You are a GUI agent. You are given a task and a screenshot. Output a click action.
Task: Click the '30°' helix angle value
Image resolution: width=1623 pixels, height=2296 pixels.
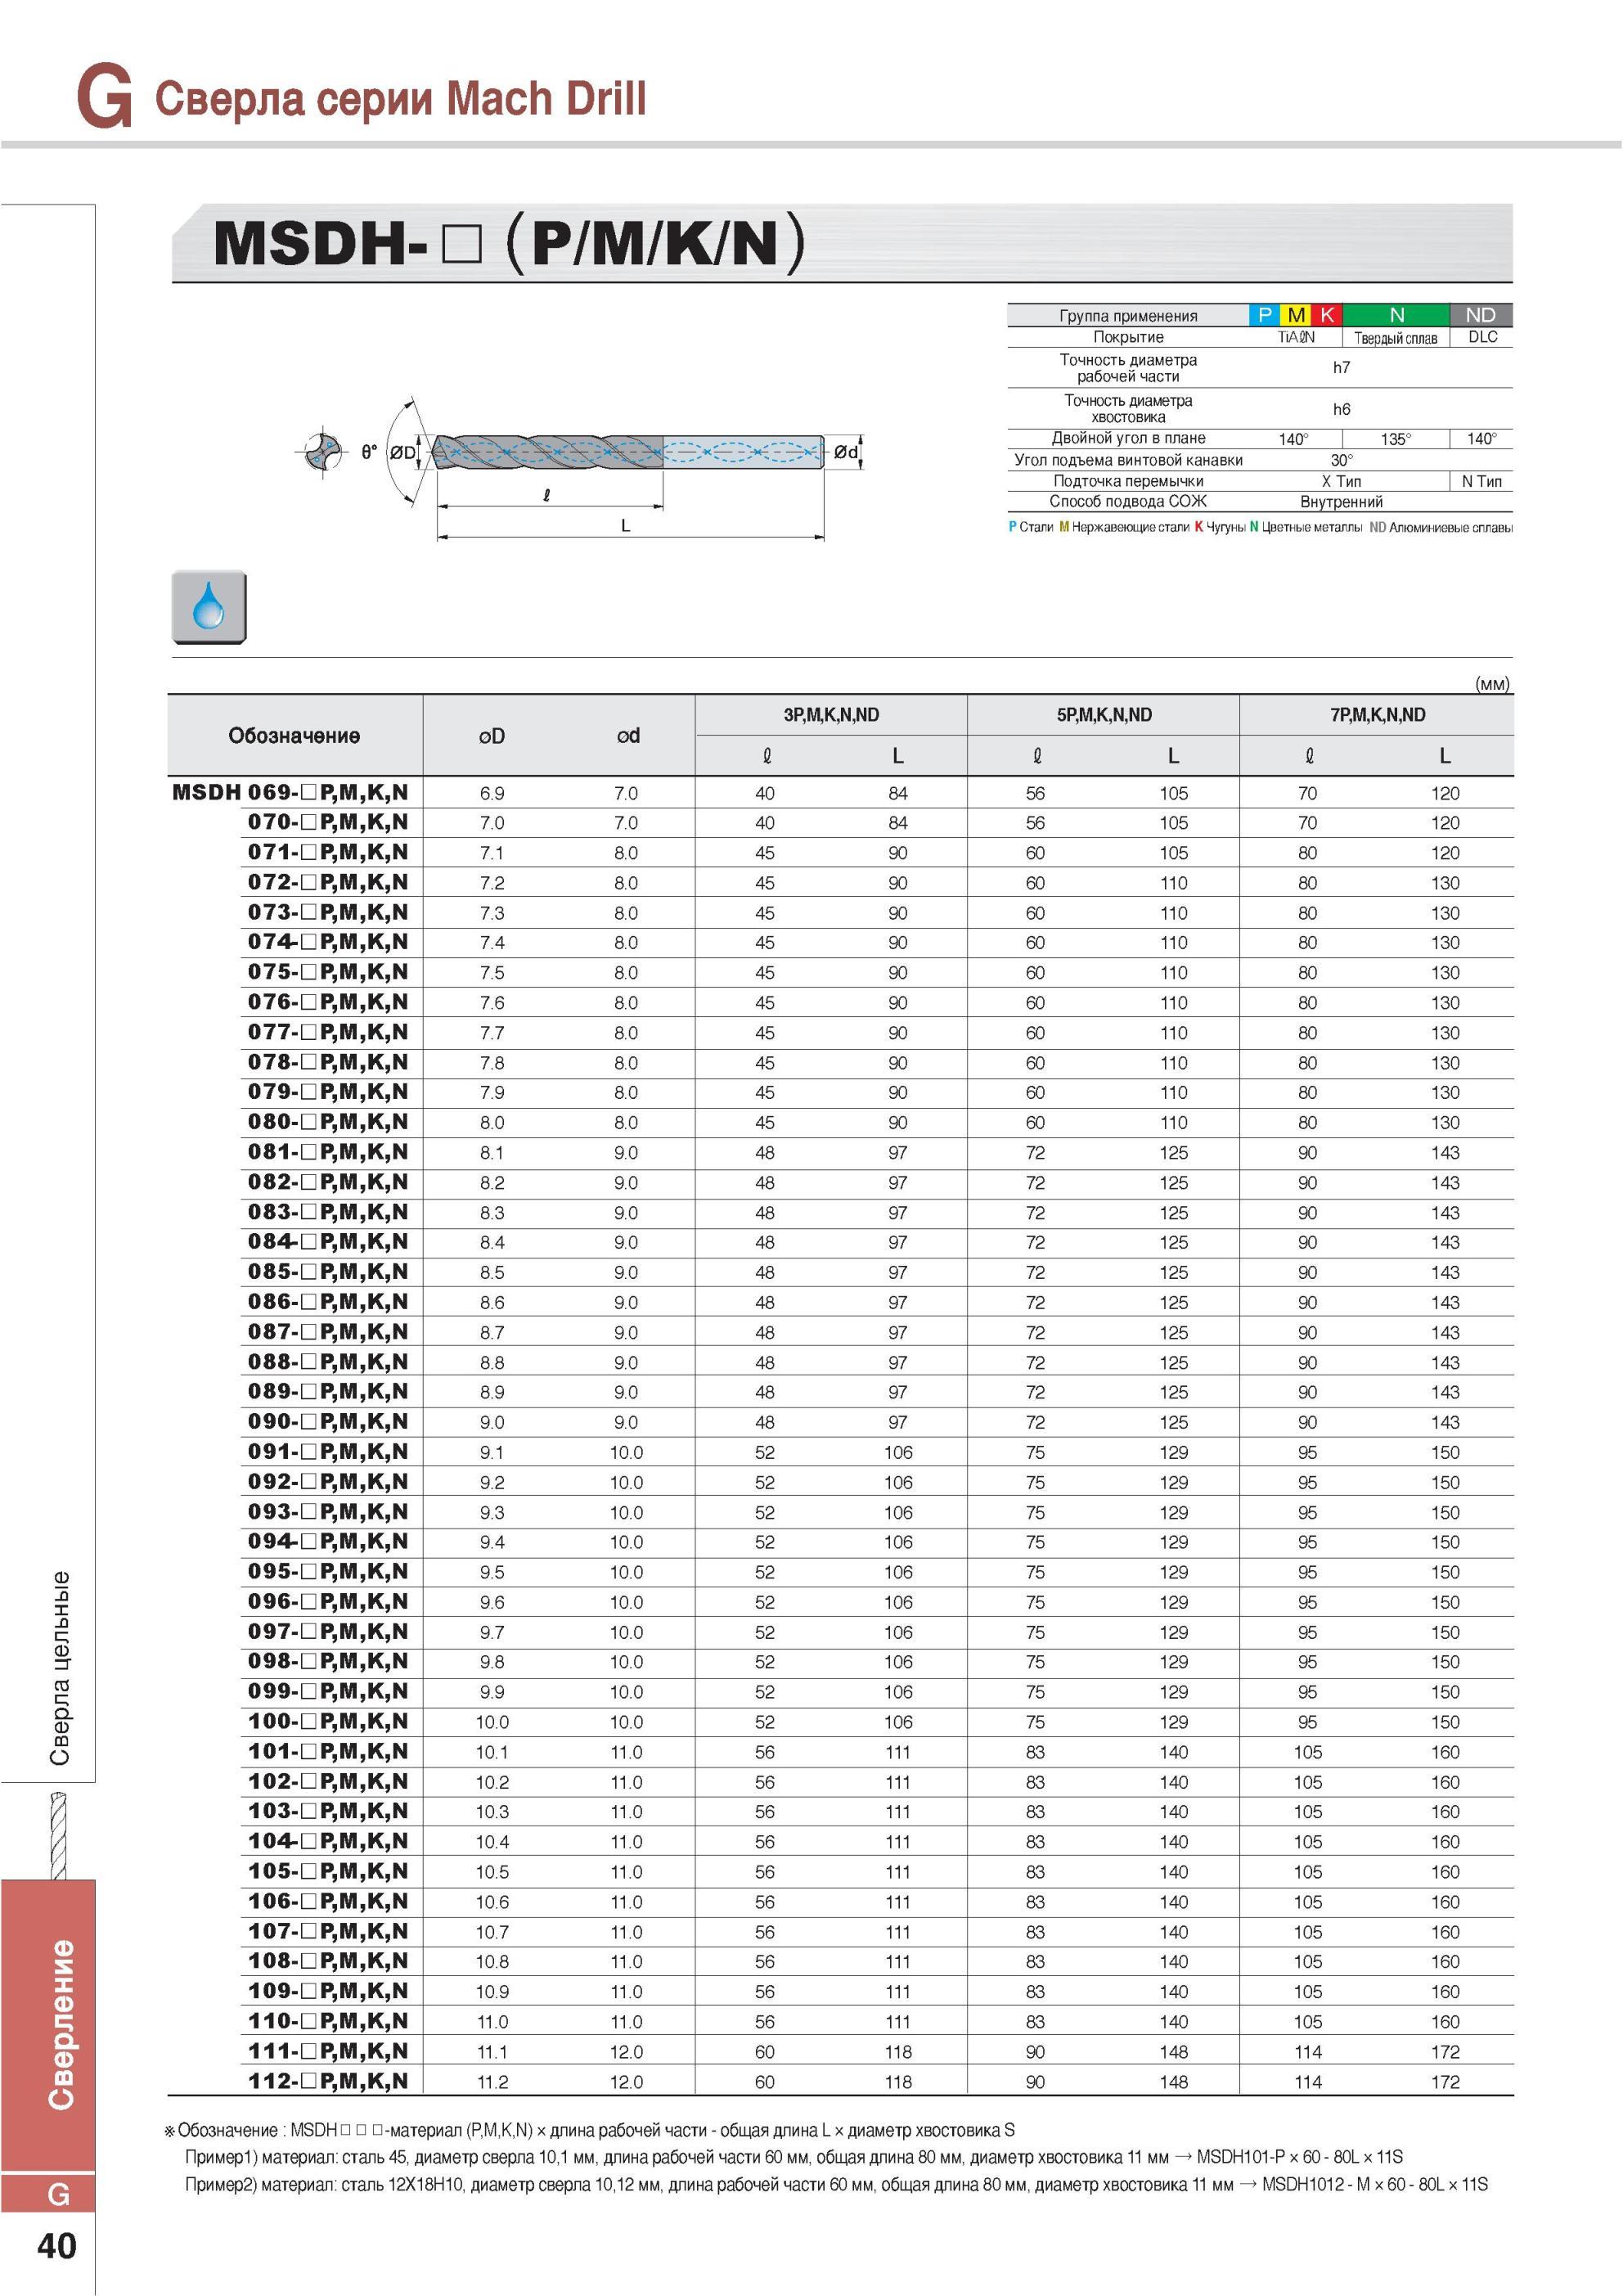(1342, 460)
